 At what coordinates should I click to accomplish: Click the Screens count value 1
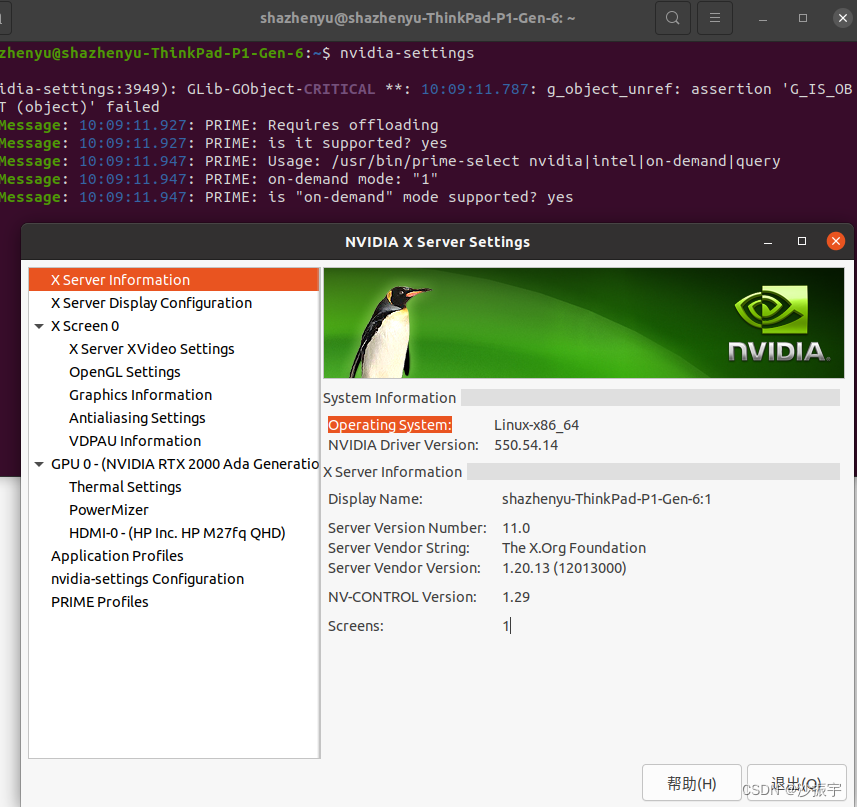click(506, 626)
